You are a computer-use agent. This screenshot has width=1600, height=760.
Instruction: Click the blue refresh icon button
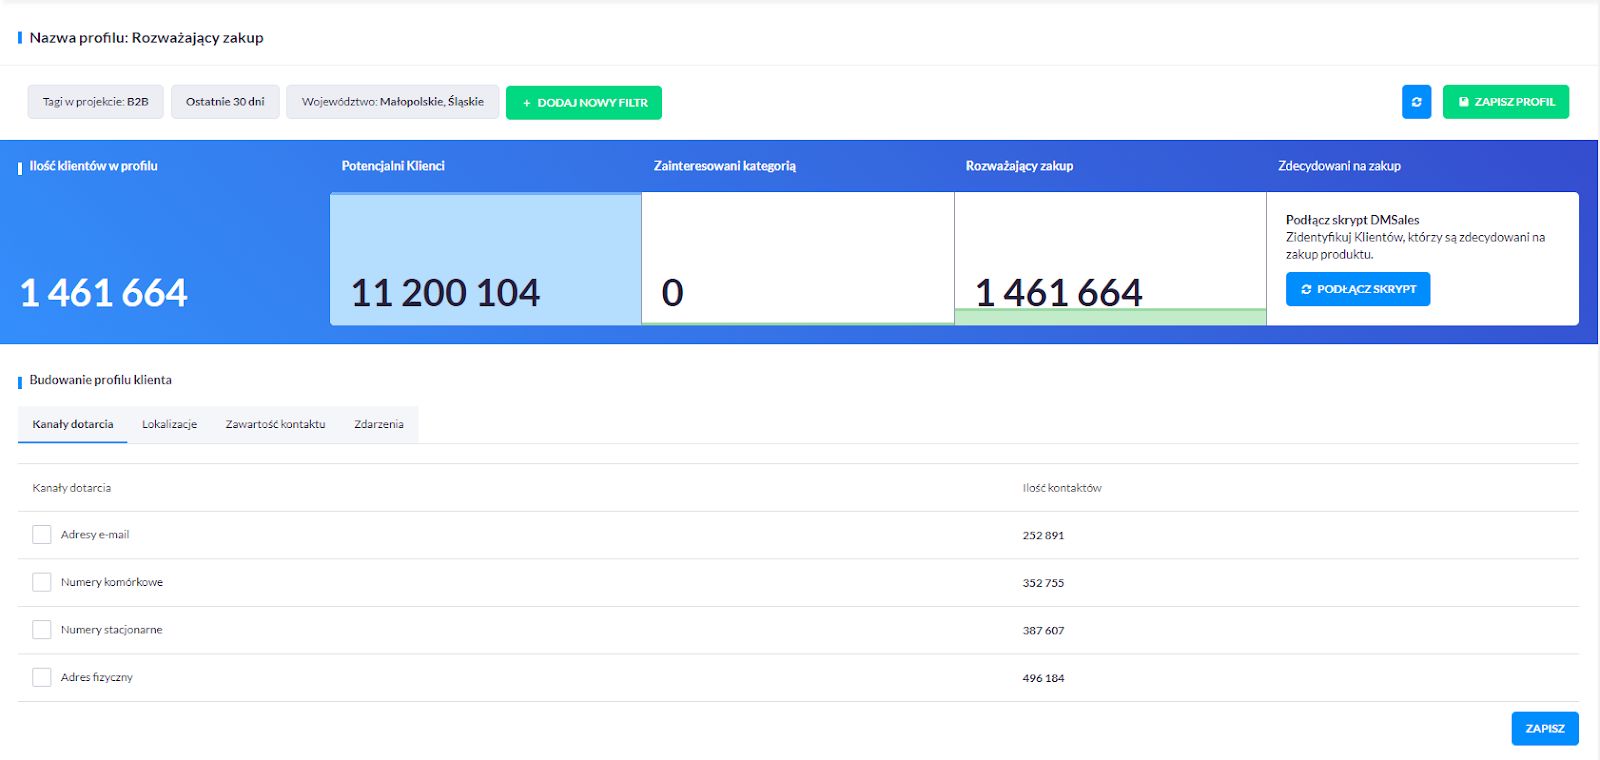(1416, 102)
